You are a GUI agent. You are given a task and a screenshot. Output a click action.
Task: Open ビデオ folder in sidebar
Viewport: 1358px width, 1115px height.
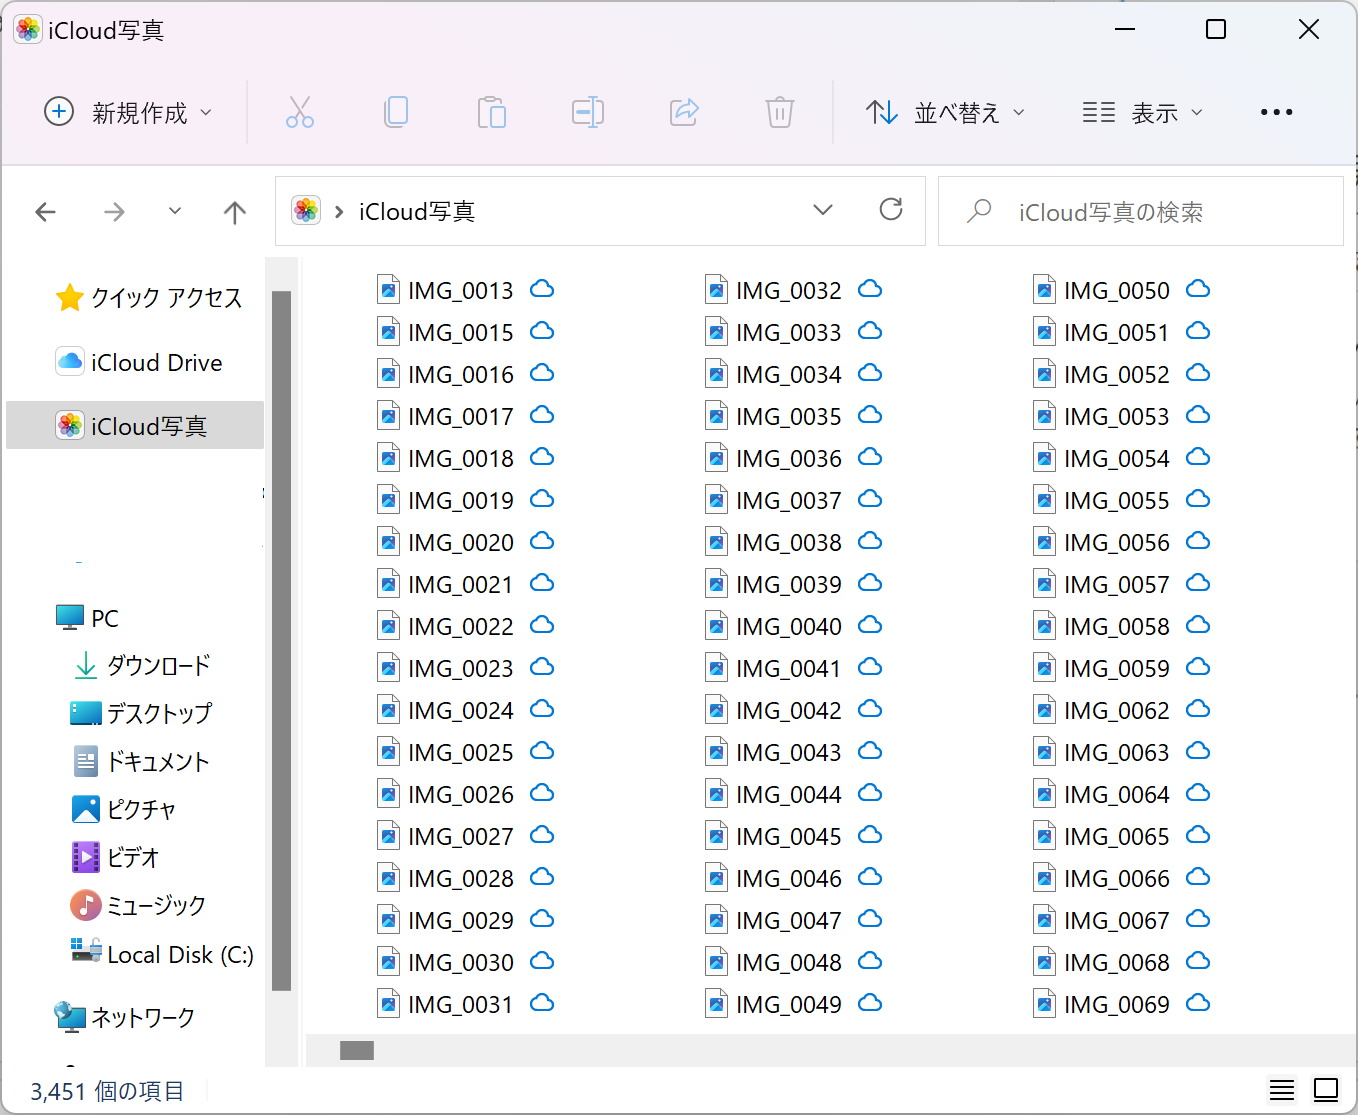pyautogui.click(x=115, y=857)
